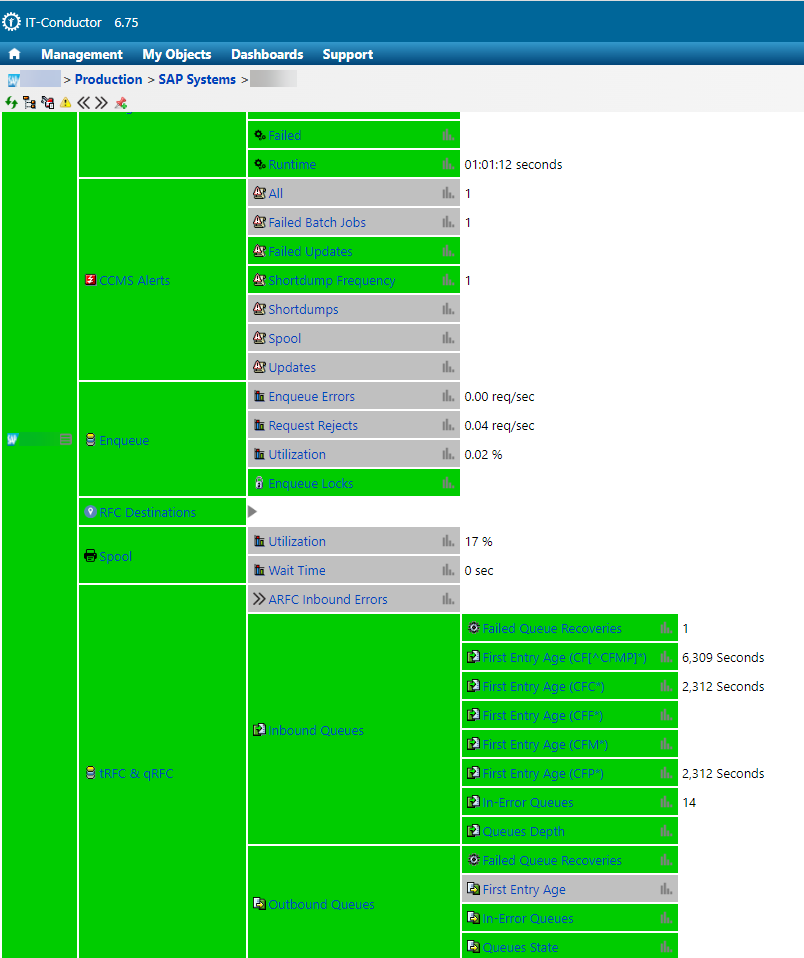Open chart icon for Failed Batch Jobs

coord(447,223)
